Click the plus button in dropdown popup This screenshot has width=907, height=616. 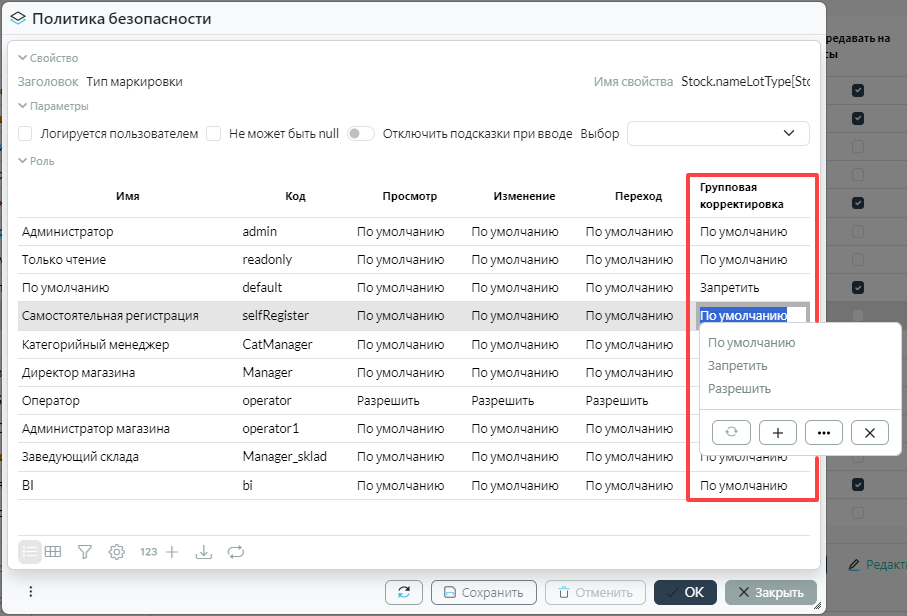778,432
